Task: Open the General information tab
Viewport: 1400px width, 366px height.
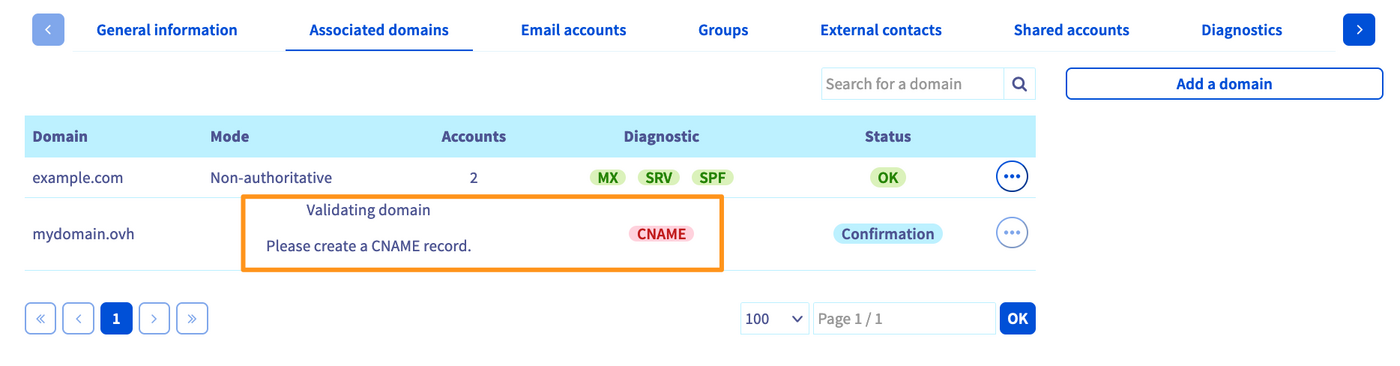Action: coord(167,30)
